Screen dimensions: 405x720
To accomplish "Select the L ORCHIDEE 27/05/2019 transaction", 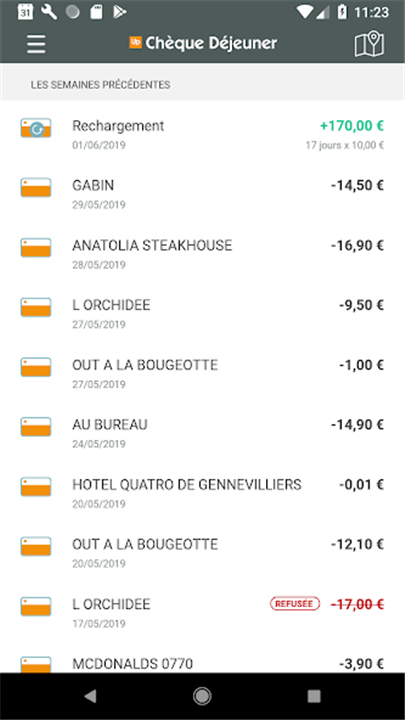I will point(202,314).
